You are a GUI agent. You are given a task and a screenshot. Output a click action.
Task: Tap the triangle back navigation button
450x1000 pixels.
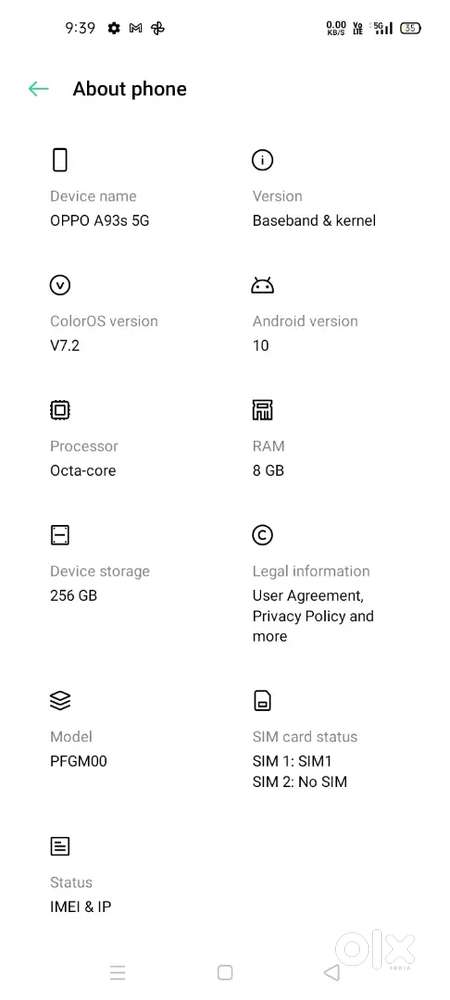[331, 973]
